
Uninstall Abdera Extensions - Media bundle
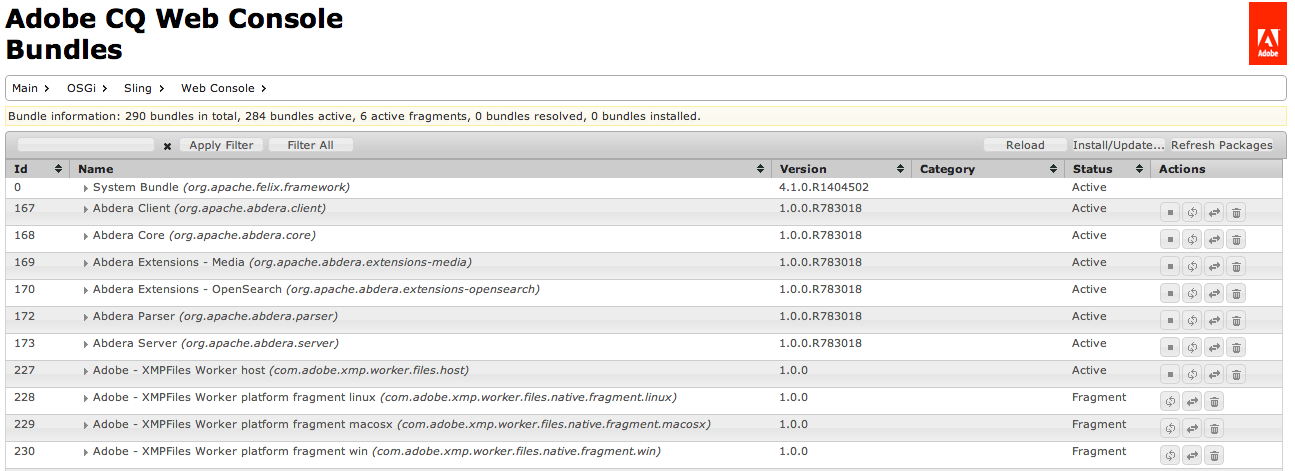1236,266
